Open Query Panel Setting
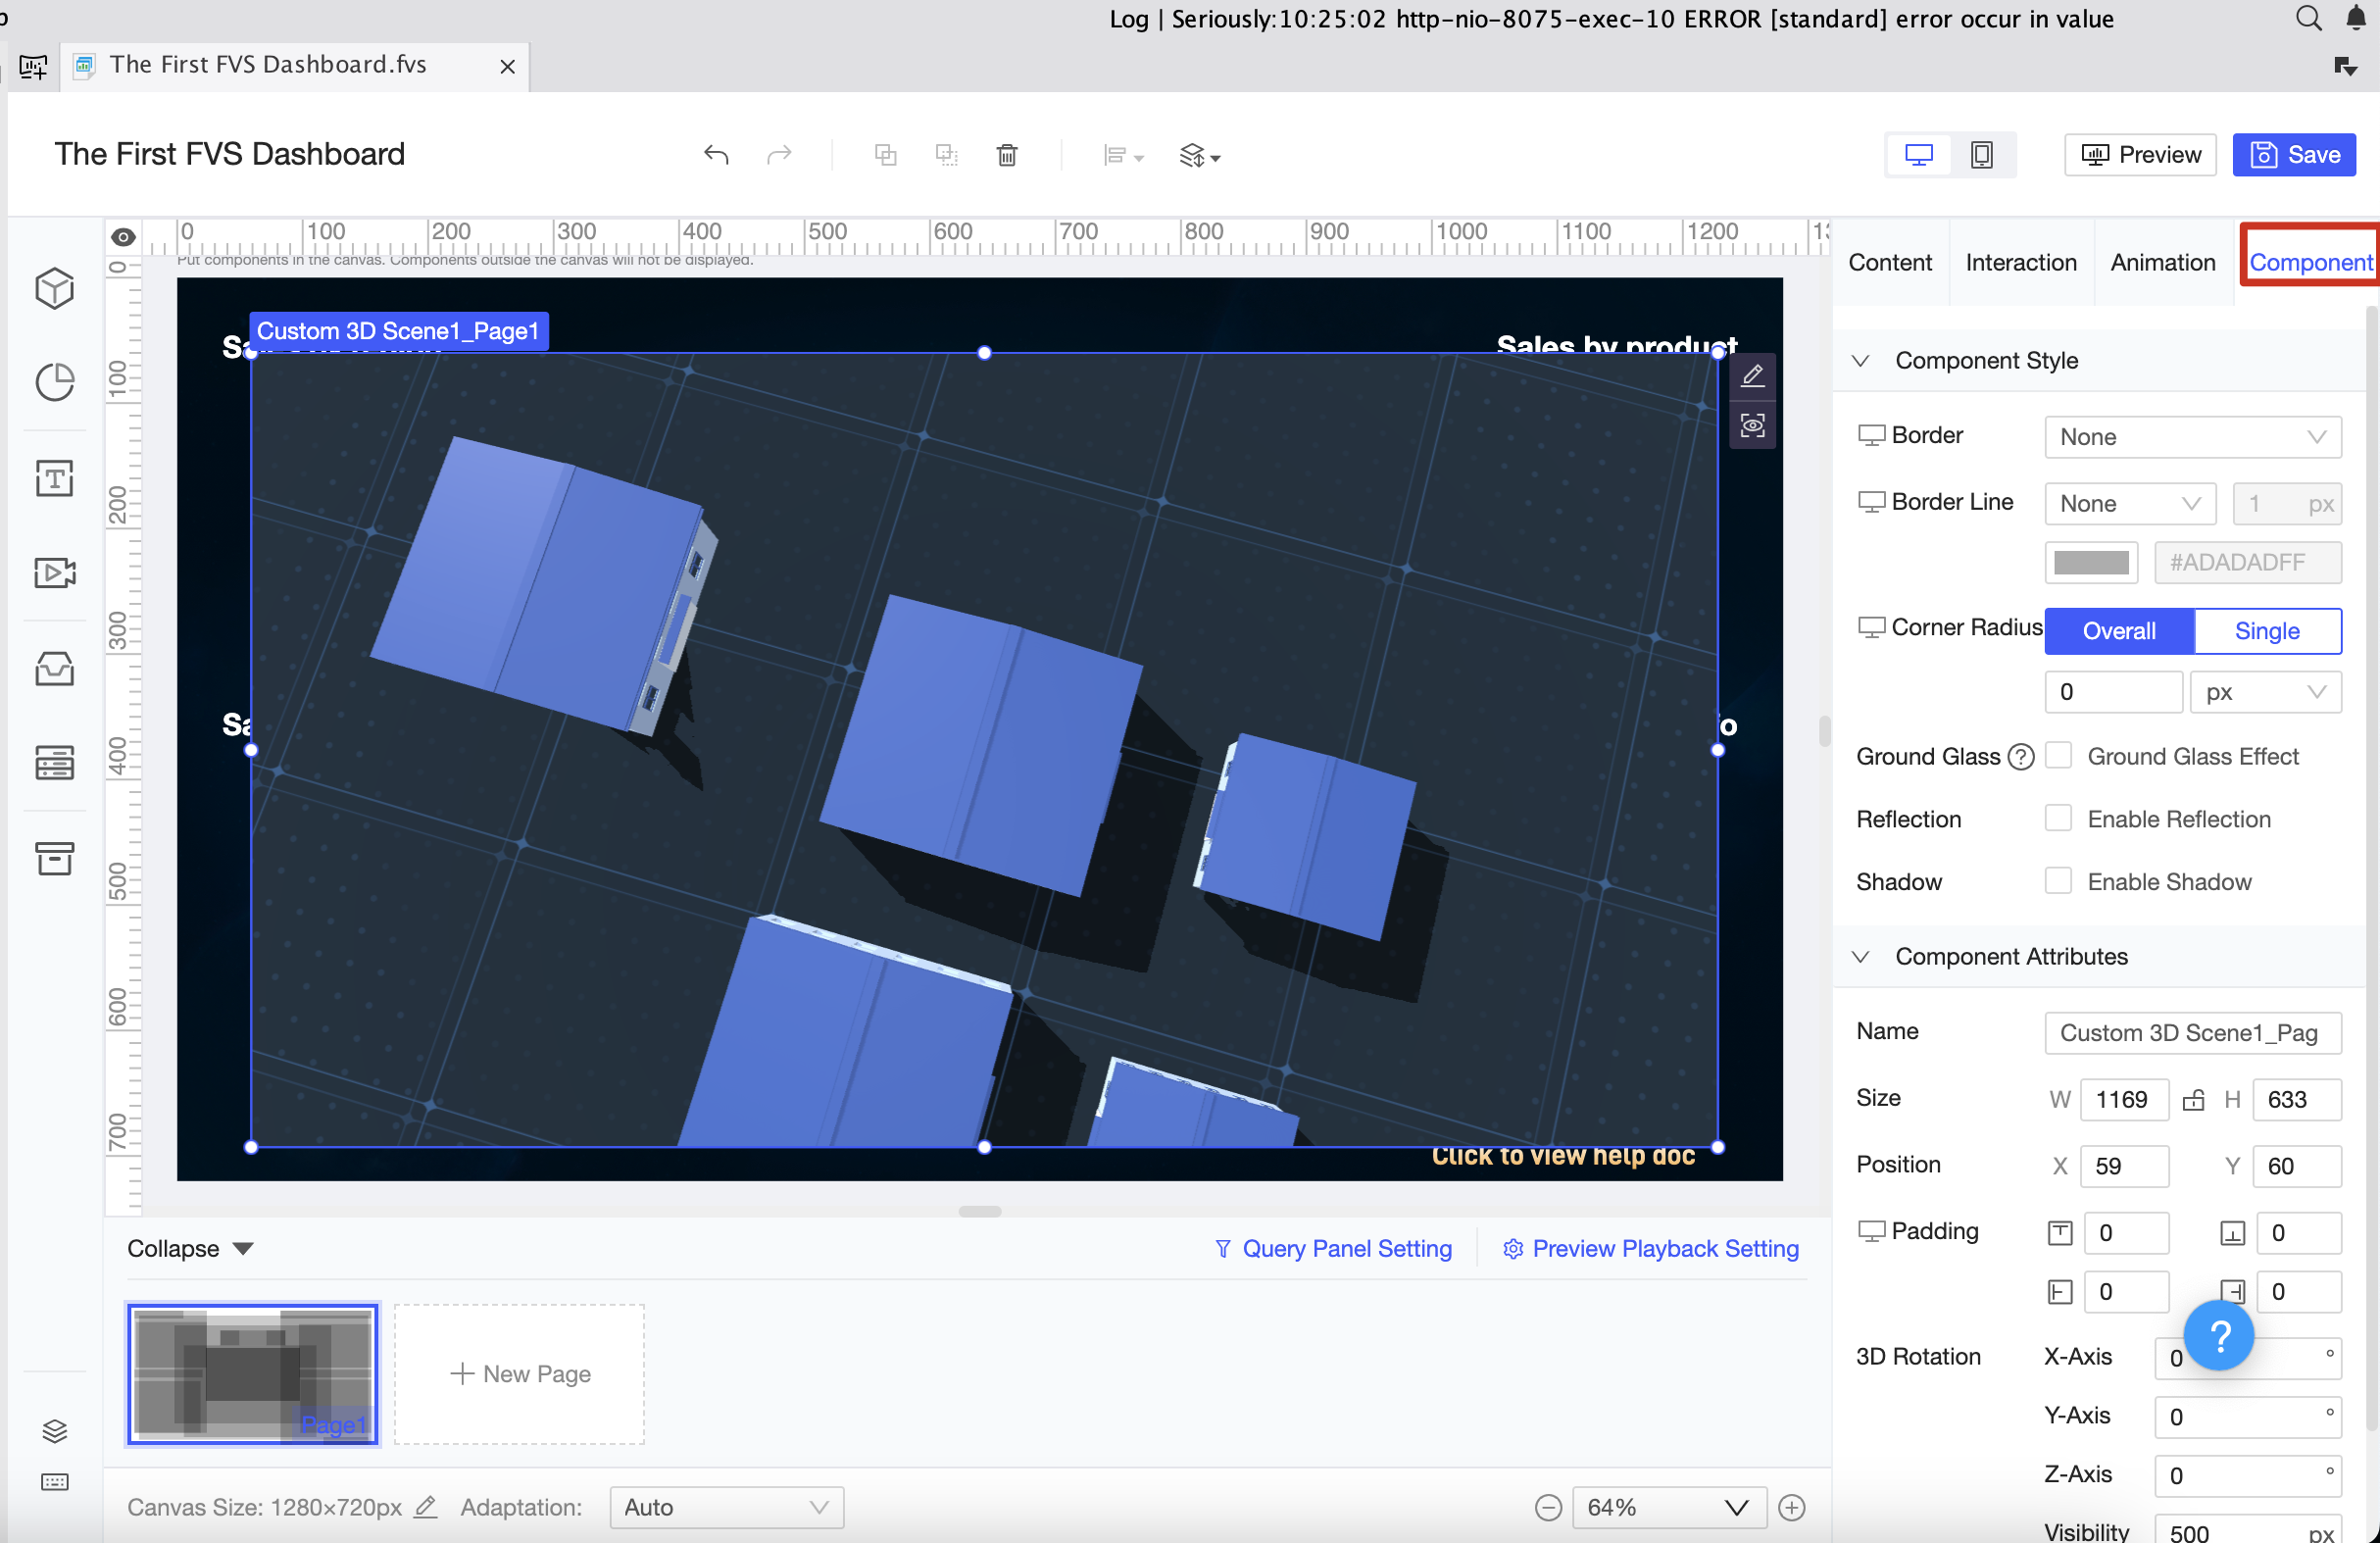Screen dimensions: 2380x1543 tap(1334, 1248)
